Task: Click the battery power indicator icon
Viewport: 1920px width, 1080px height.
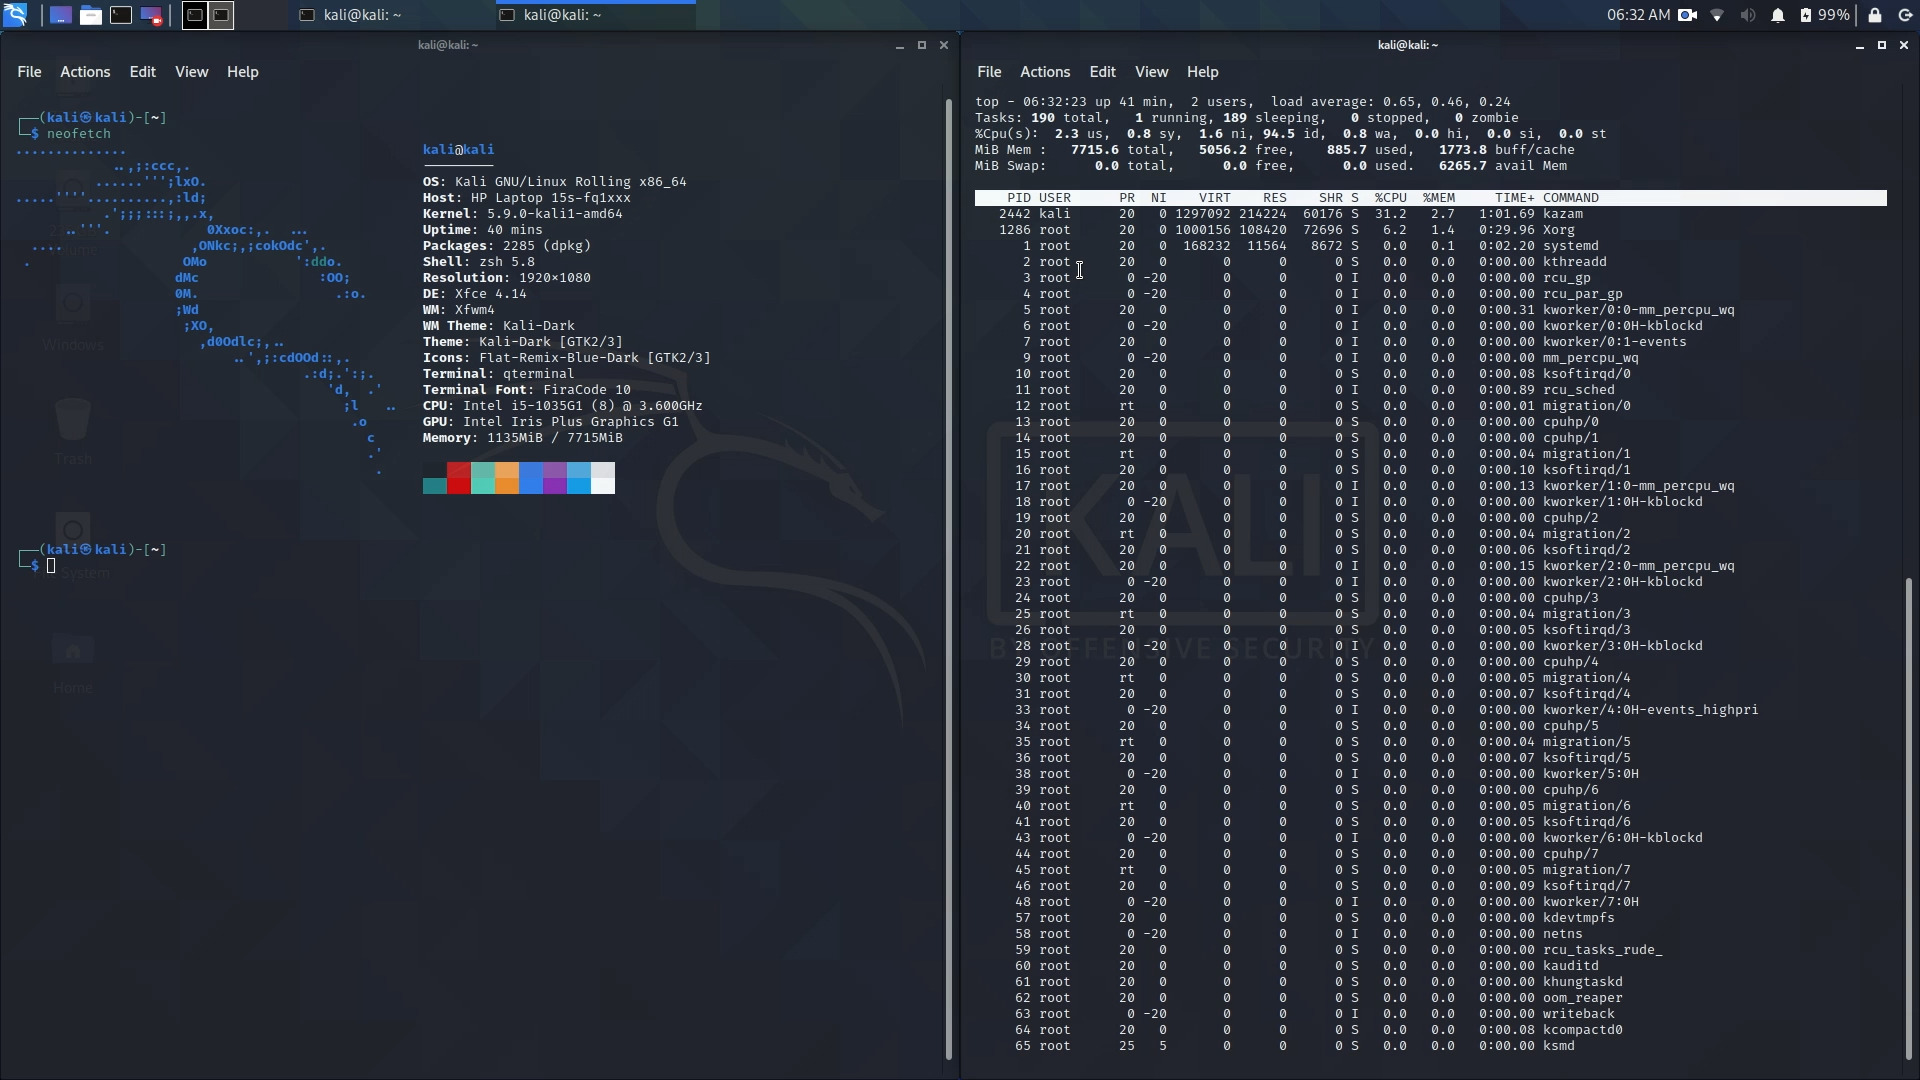Action: pos(1806,15)
